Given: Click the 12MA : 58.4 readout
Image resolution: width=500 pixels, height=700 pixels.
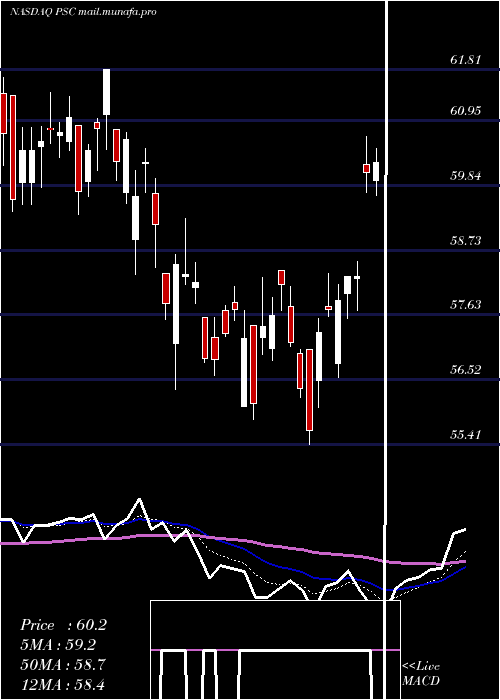Looking at the screenshot, I should coord(62,684).
